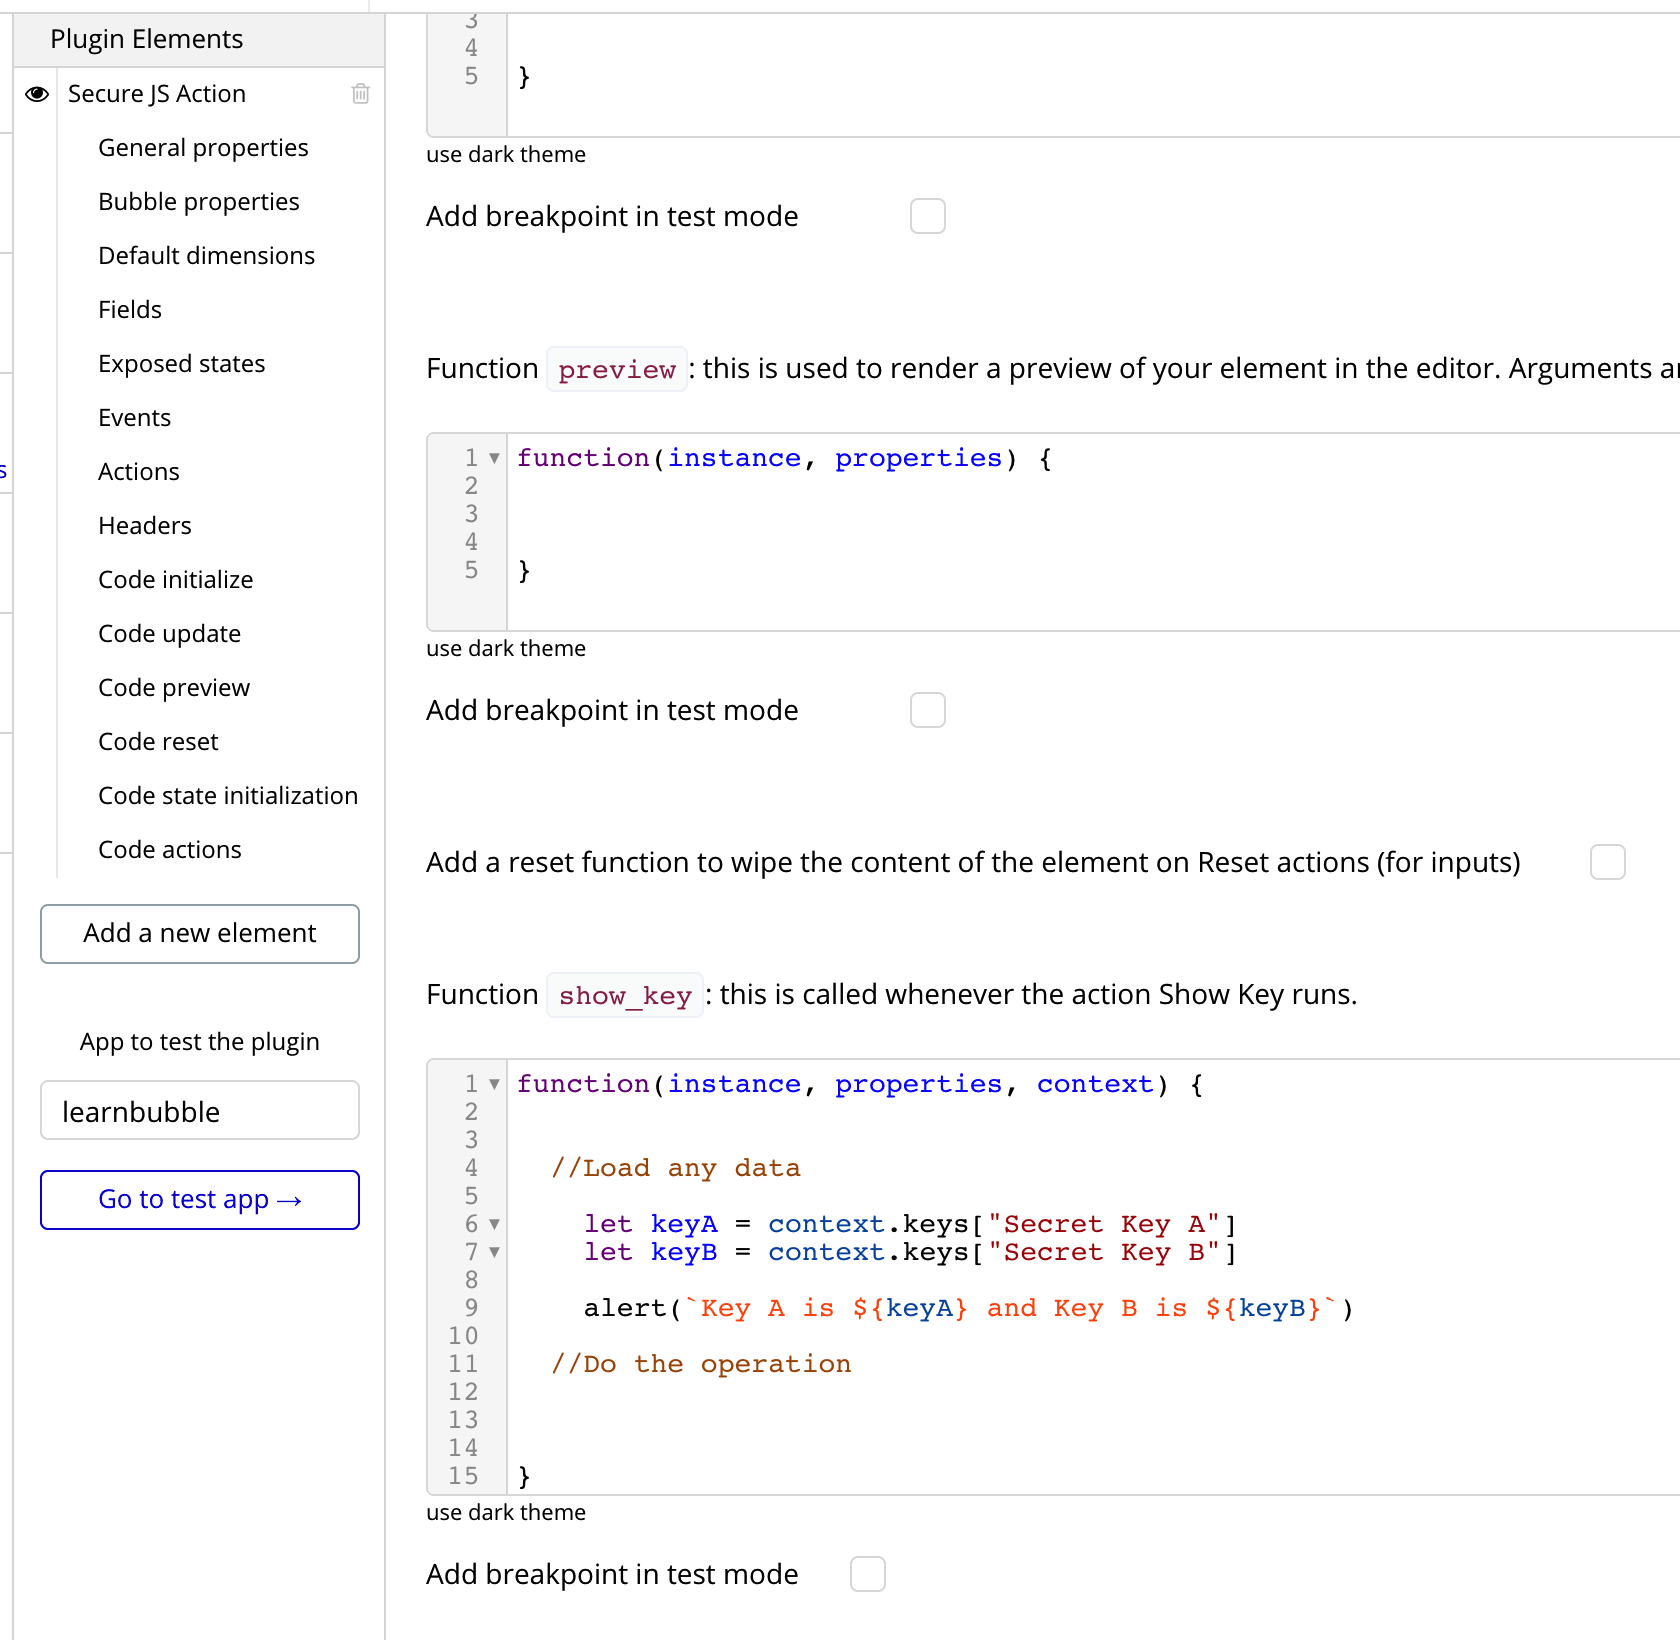Toggle fold arrow at line 7 keyB

(494, 1253)
